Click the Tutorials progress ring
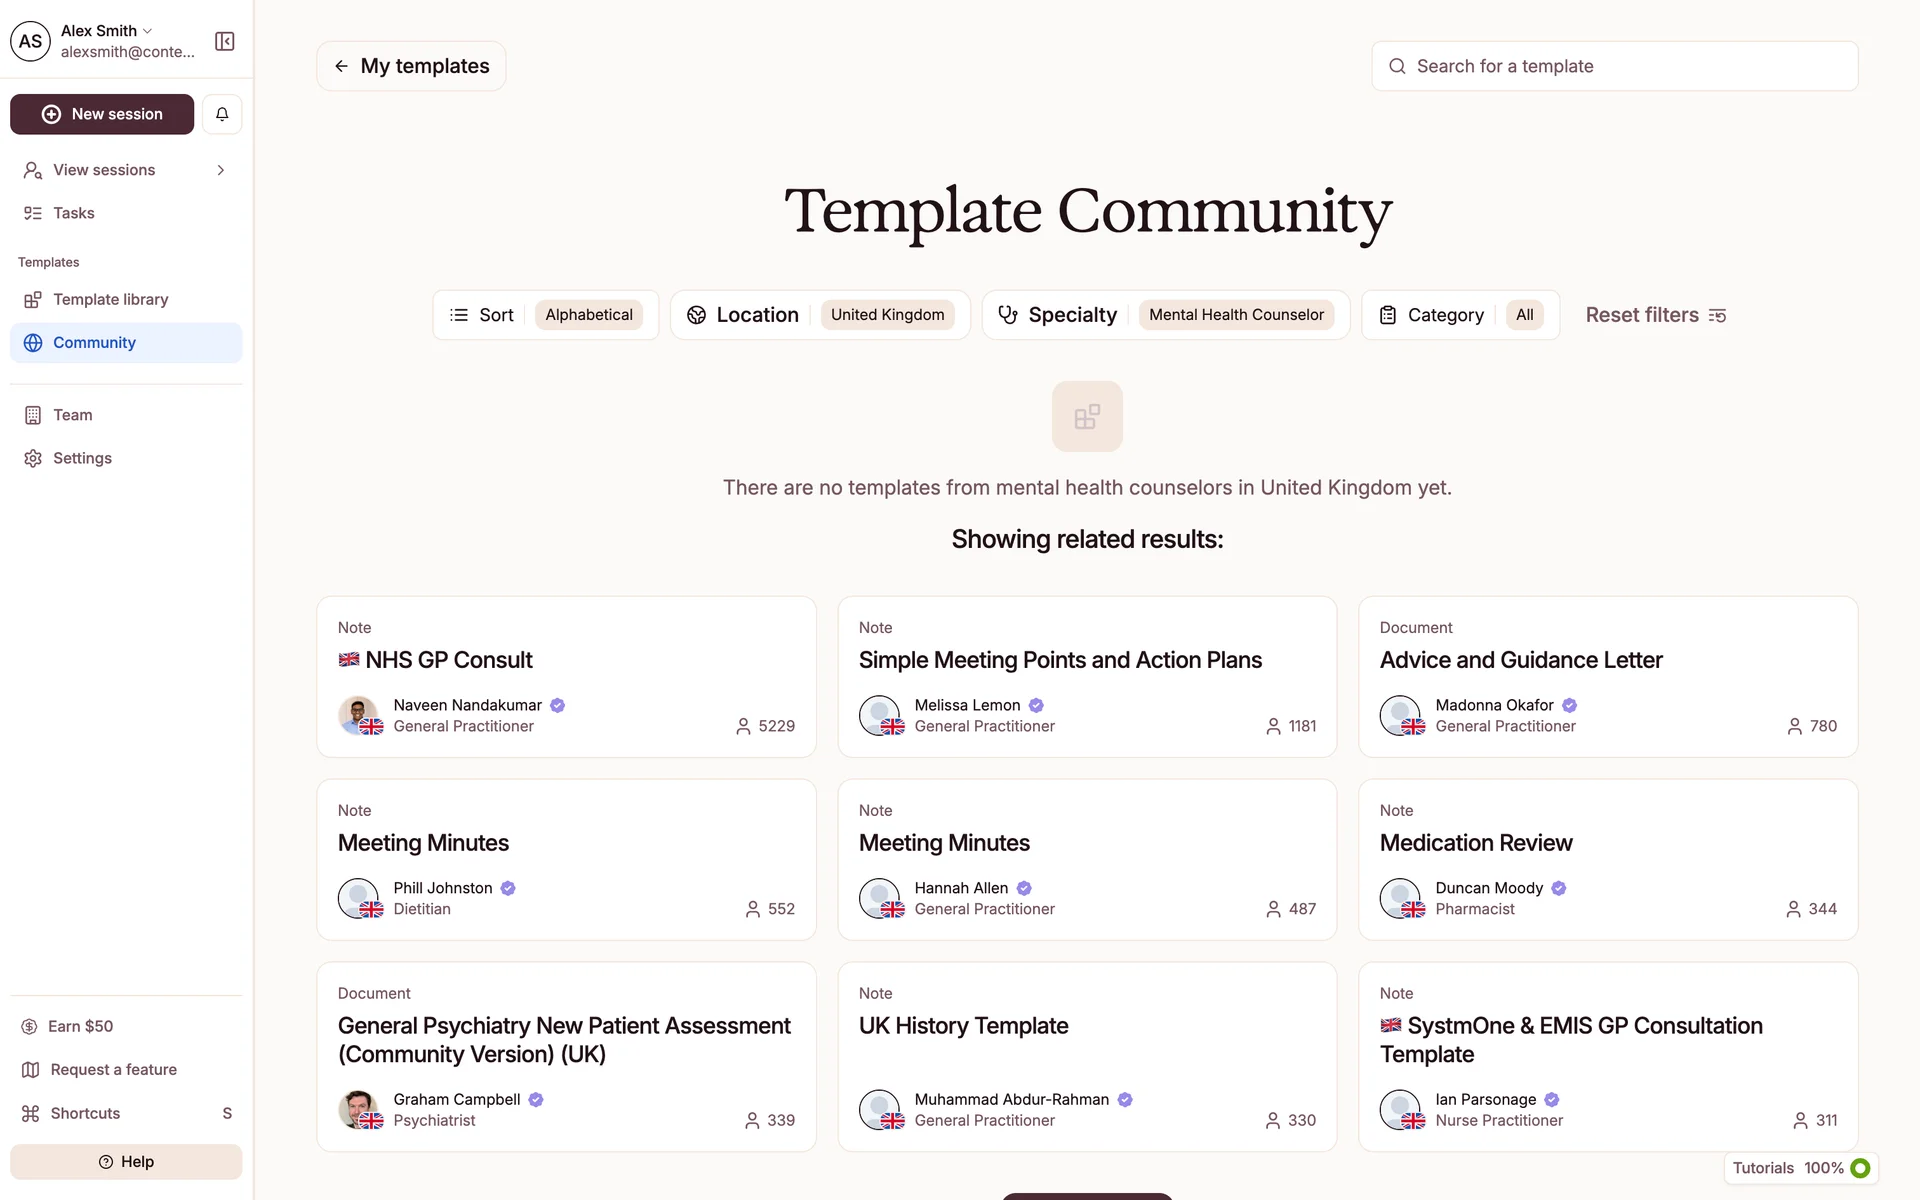 [x=1860, y=1168]
